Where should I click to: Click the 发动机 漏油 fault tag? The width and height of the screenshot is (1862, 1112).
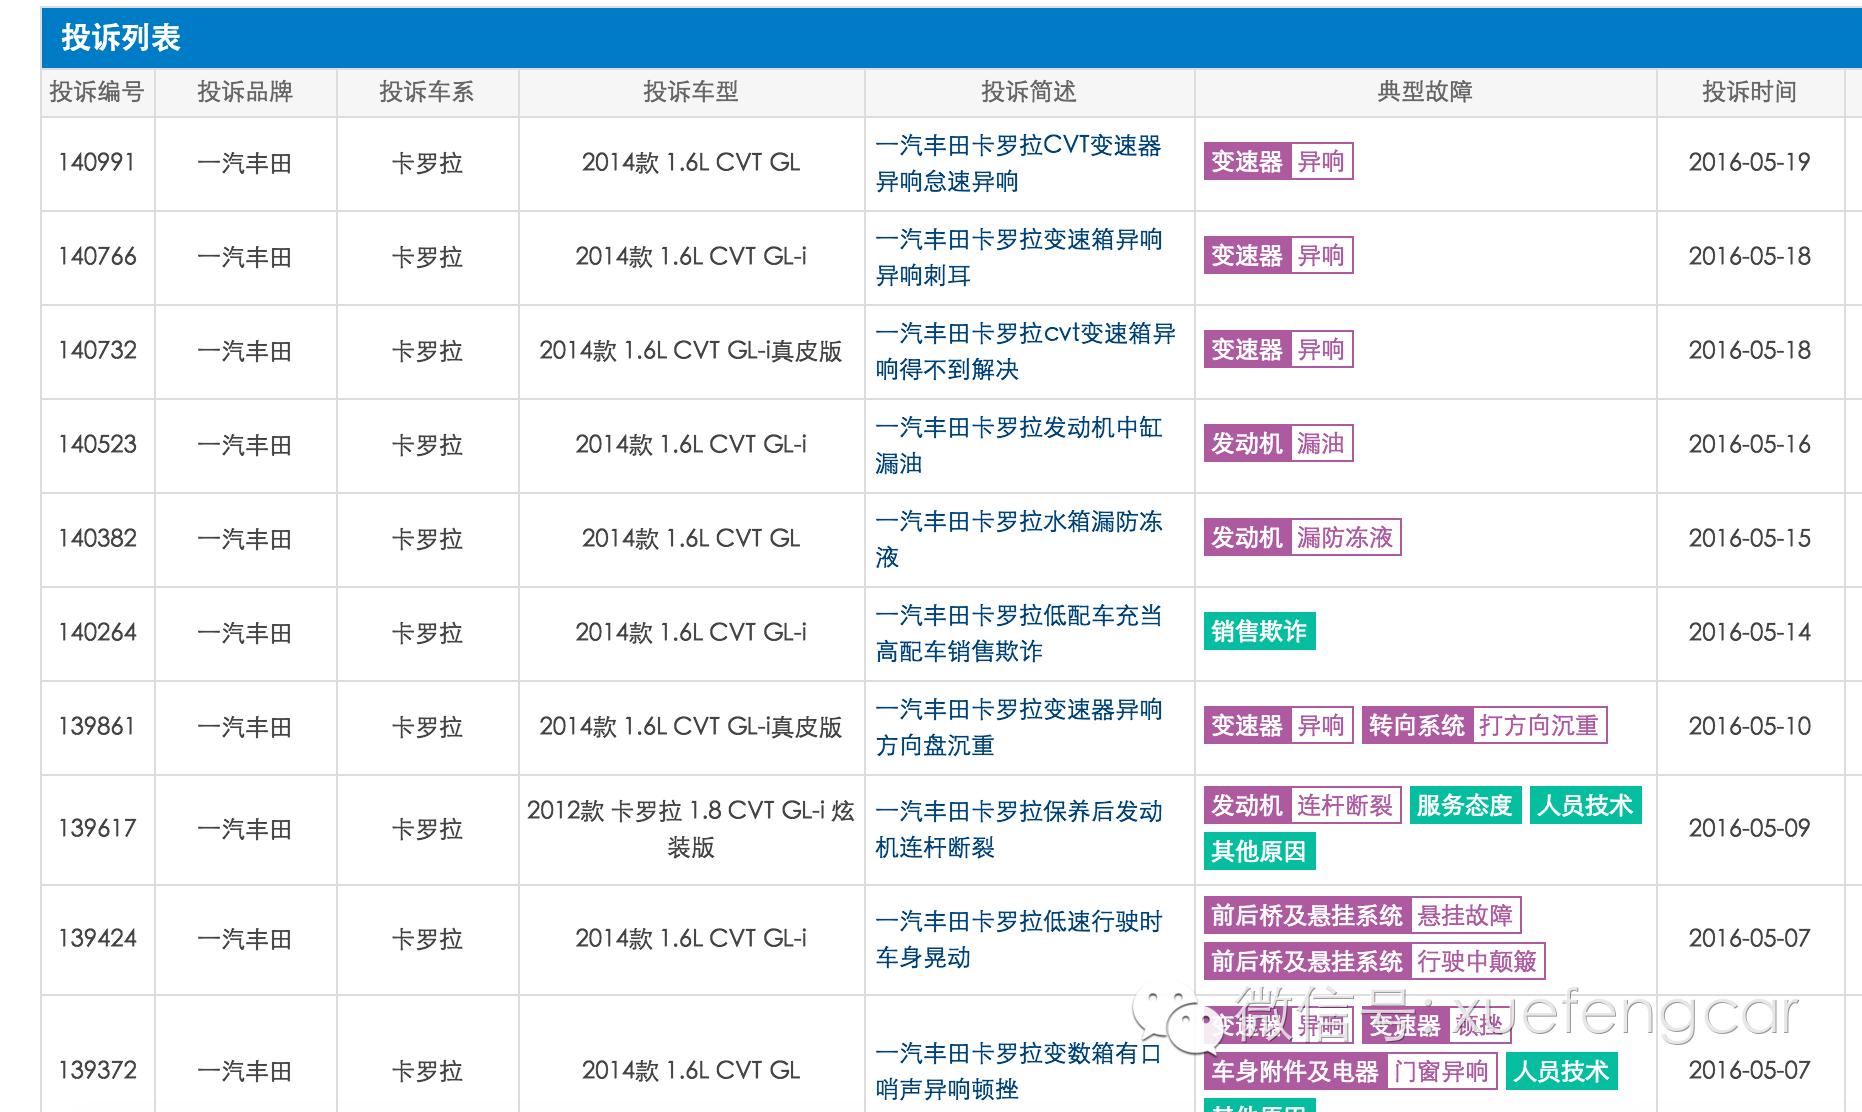pyautogui.click(x=1277, y=443)
